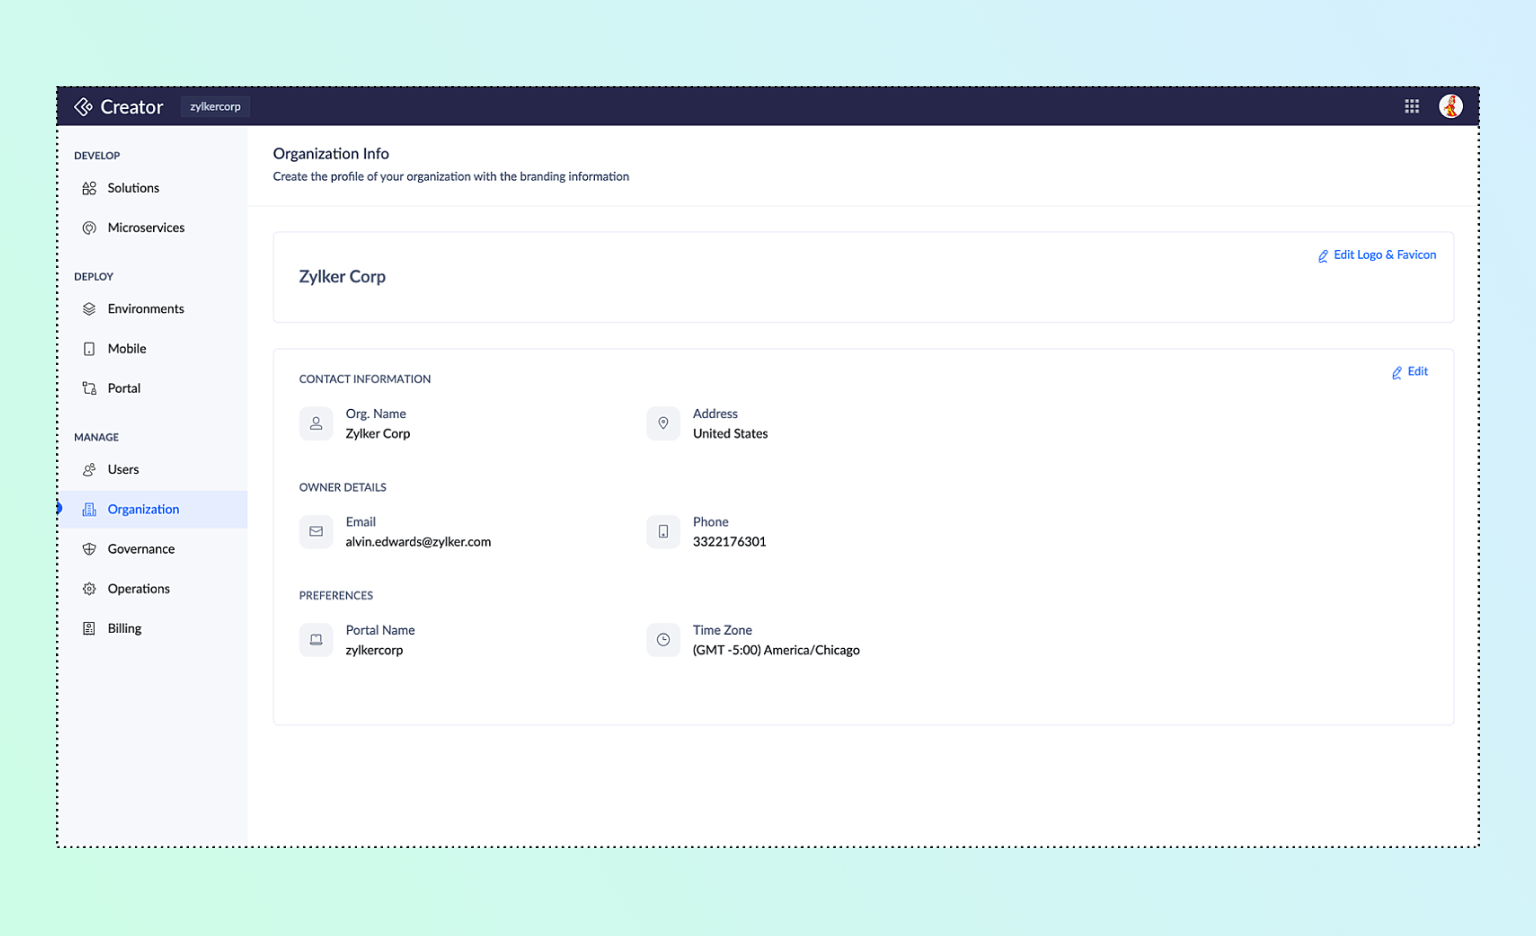The image size is (1536, 936).
Task: Click the DEVELOP sidebar heading
Action: pyautogui.click(x=97, y=156)
